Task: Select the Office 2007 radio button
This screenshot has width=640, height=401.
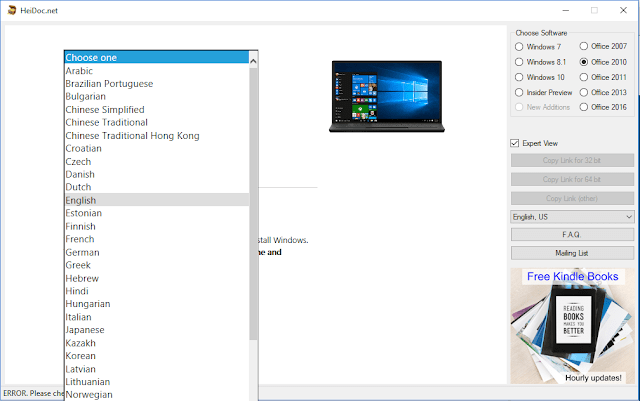Action: coord(584,46)
